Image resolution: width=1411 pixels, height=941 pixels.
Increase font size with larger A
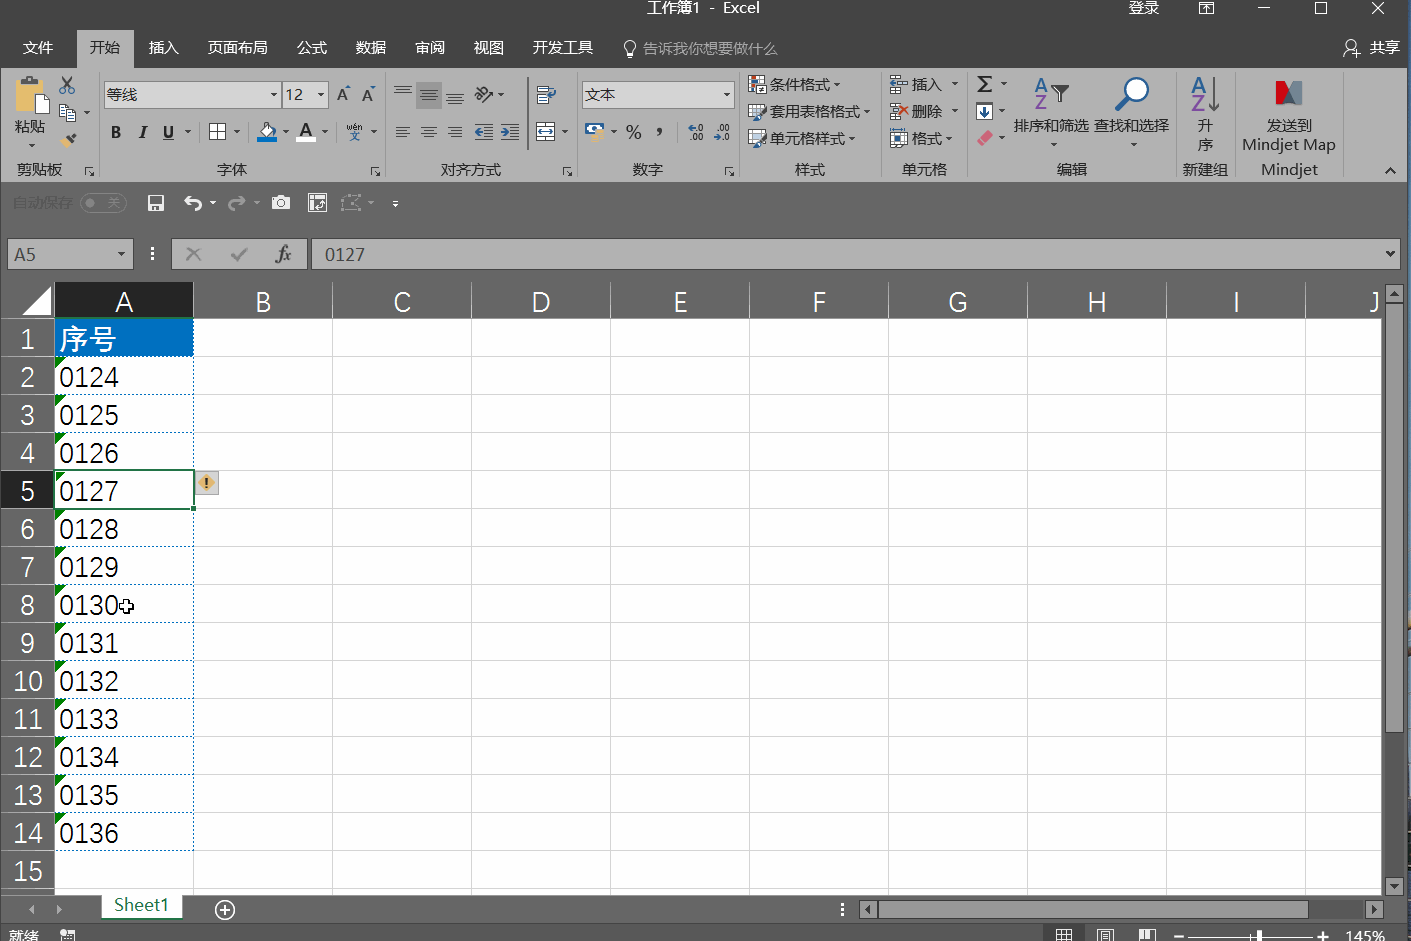[343, 94]
